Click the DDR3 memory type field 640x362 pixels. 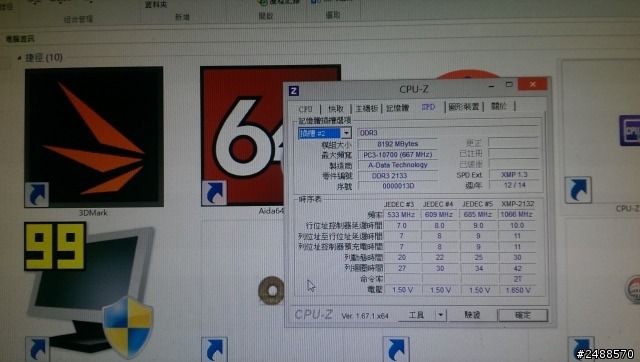pos(448,133)
